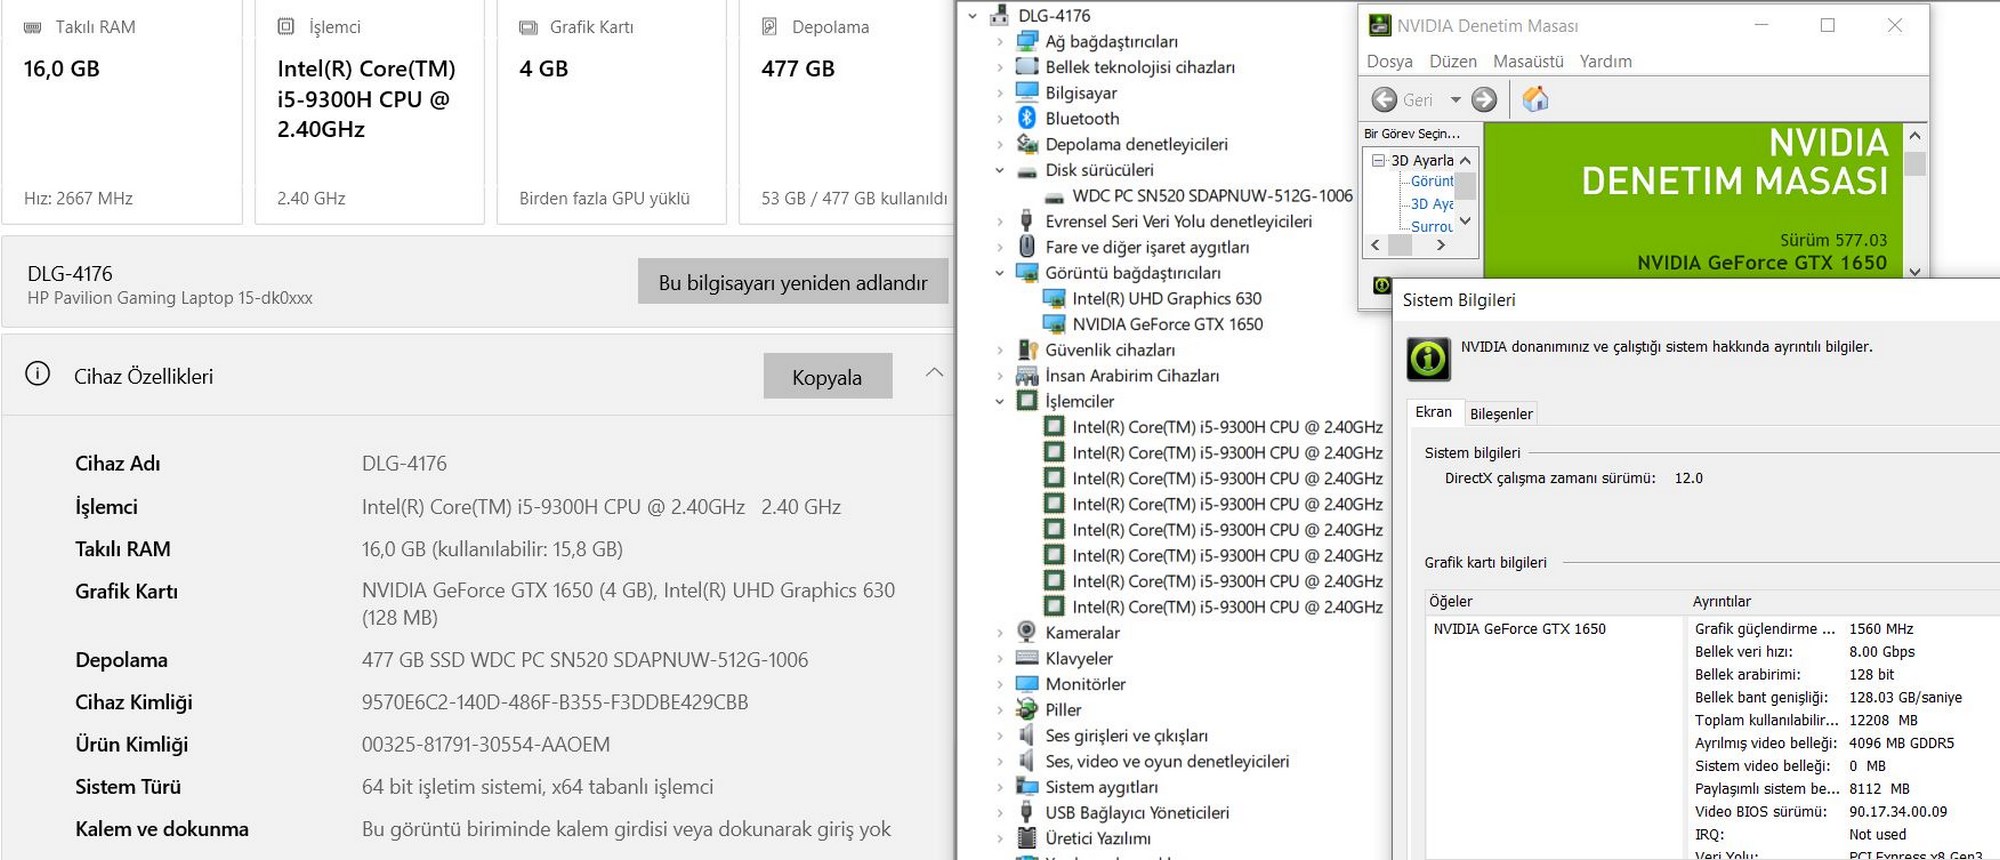Image resolution: width=2000 pixels, height=860 pixels.
Task: Select the Intel(R) UHD Graphics 630 adapter
Action: 1166,298
